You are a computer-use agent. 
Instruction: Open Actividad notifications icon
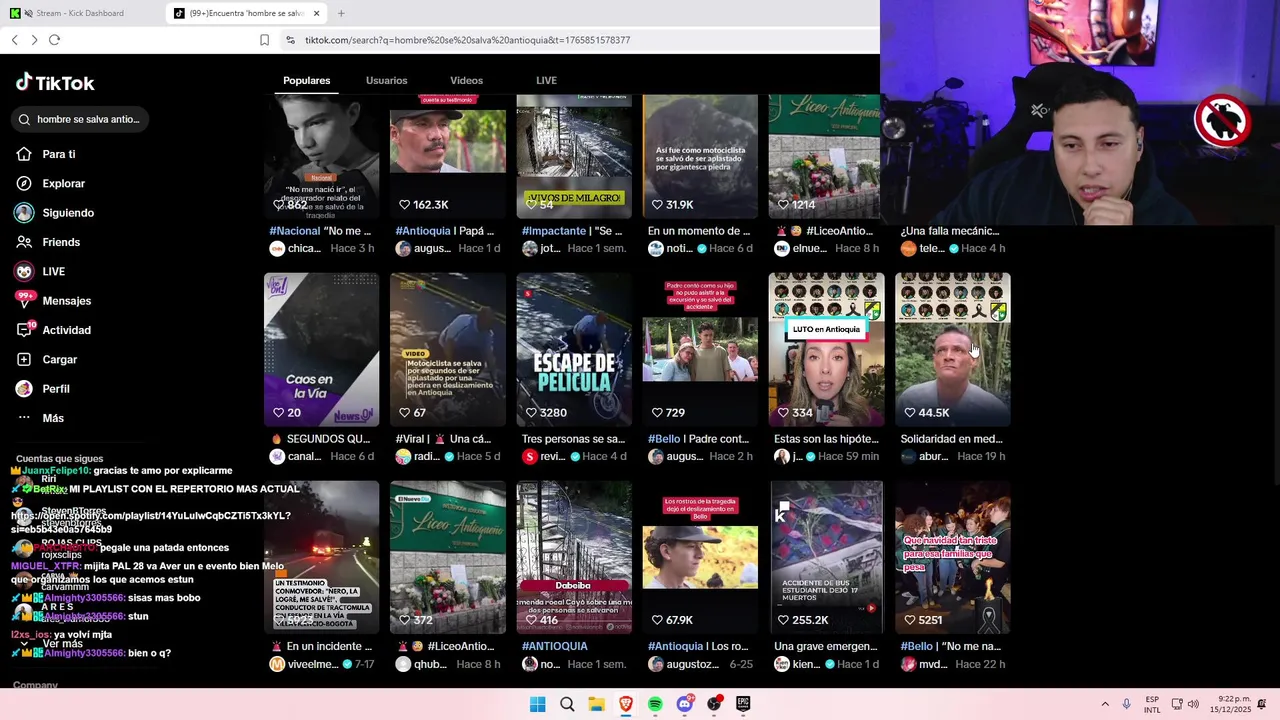[24, 330]
